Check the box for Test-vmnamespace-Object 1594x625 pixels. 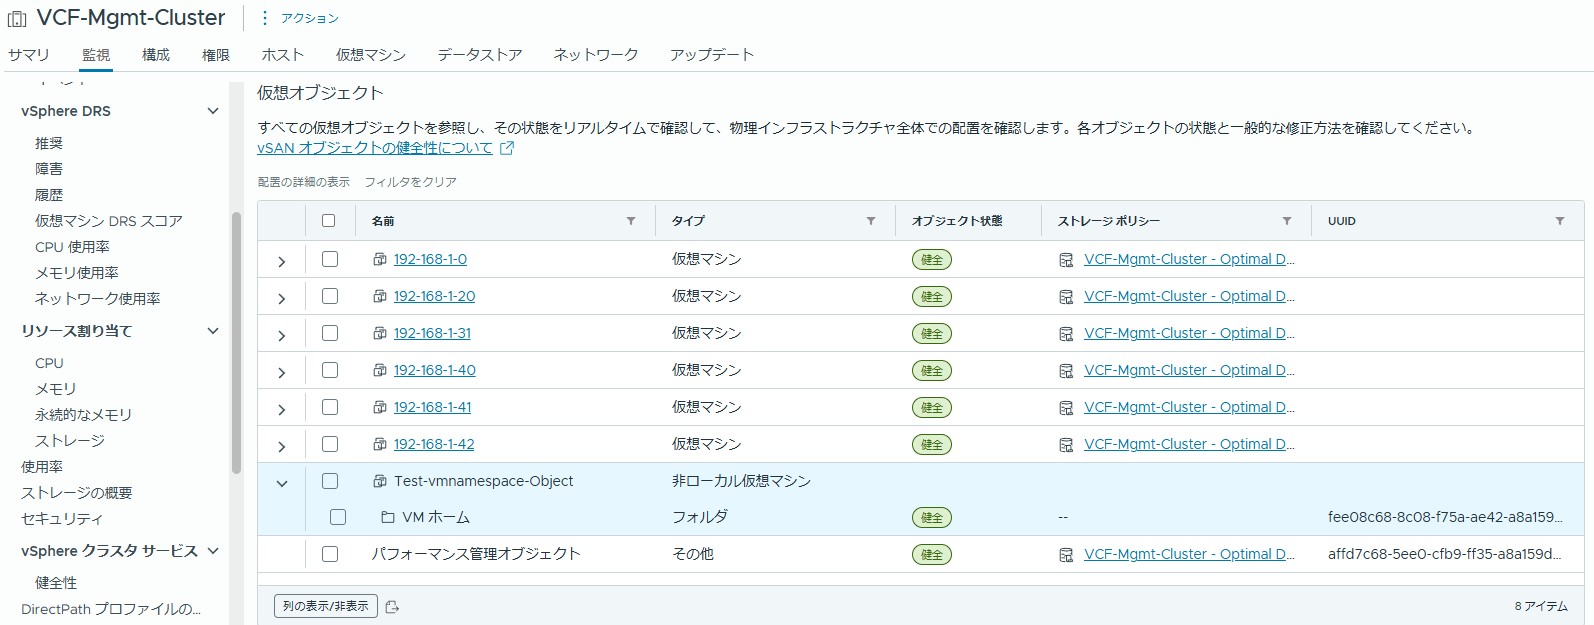(x=330, y=481)
